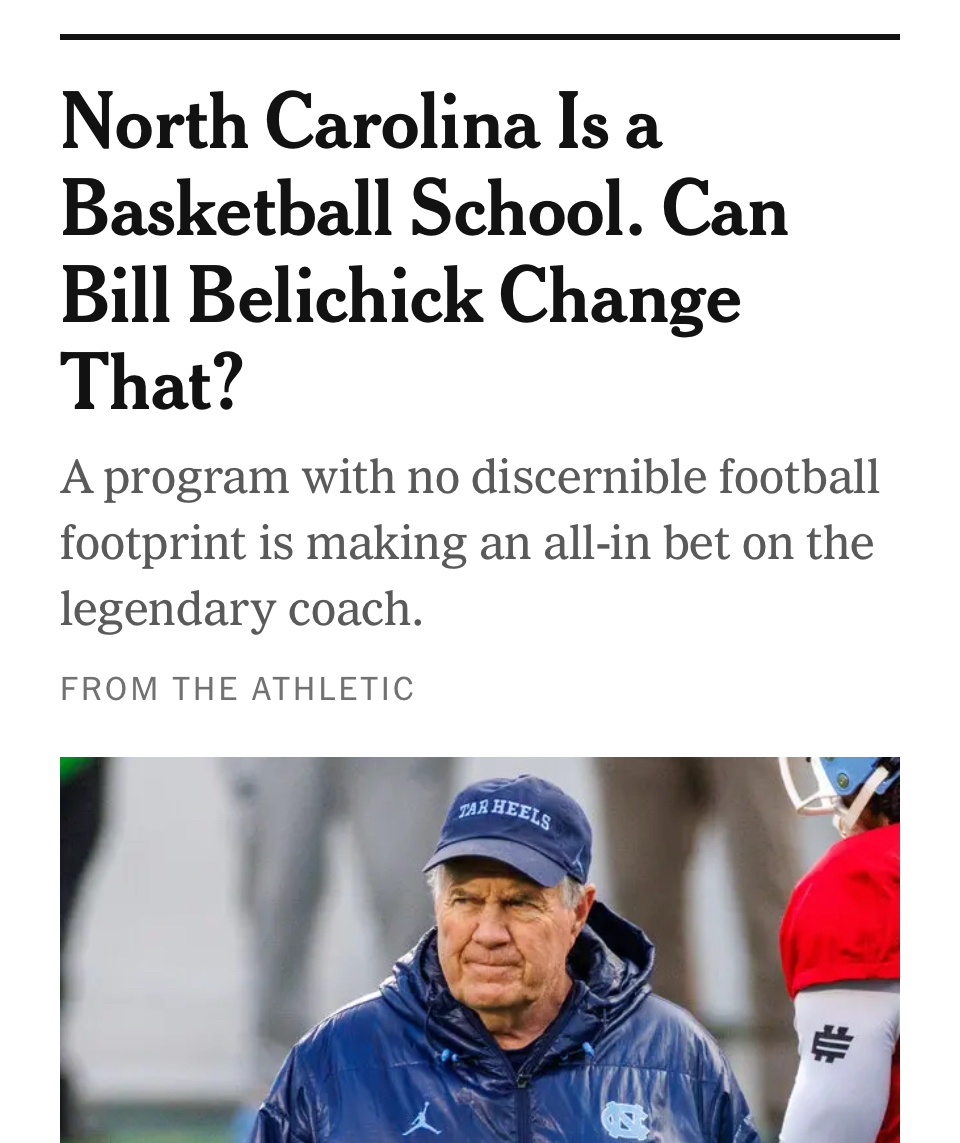Viewport: 960px width, 1143px height.
Task: Open the article photo of the coach
Action: click(x=480, y=950)
